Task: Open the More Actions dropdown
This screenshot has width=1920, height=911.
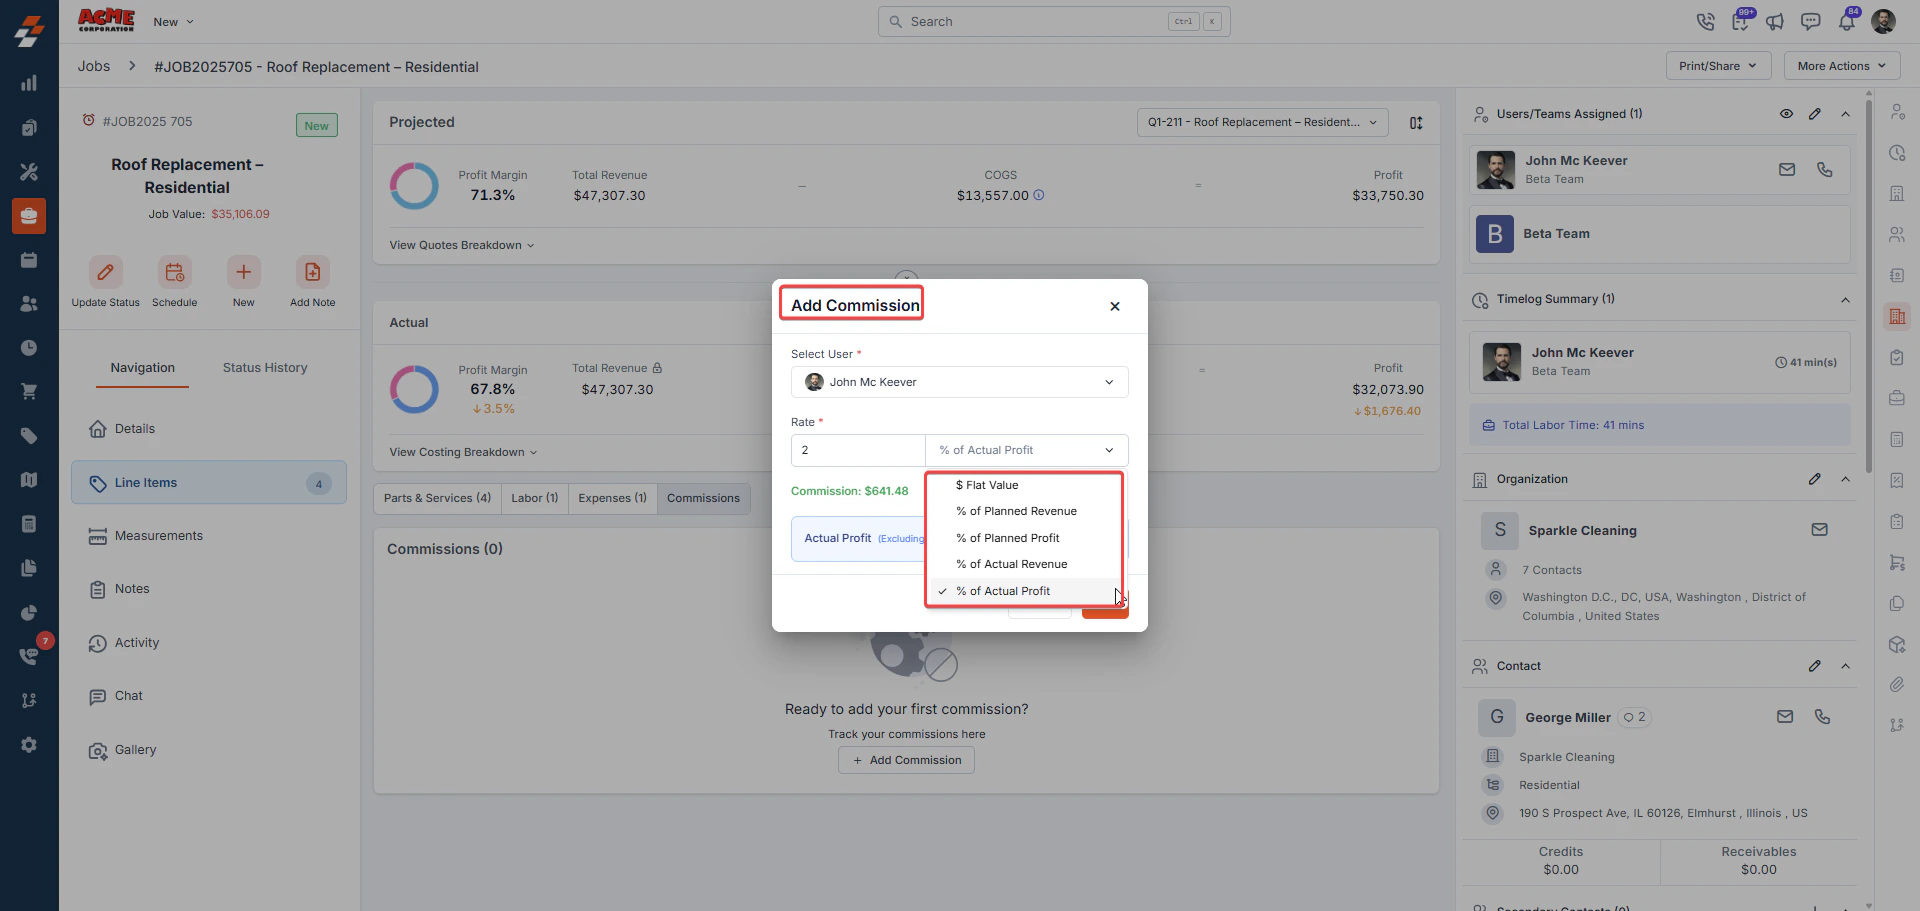Action: [1842, 66]
